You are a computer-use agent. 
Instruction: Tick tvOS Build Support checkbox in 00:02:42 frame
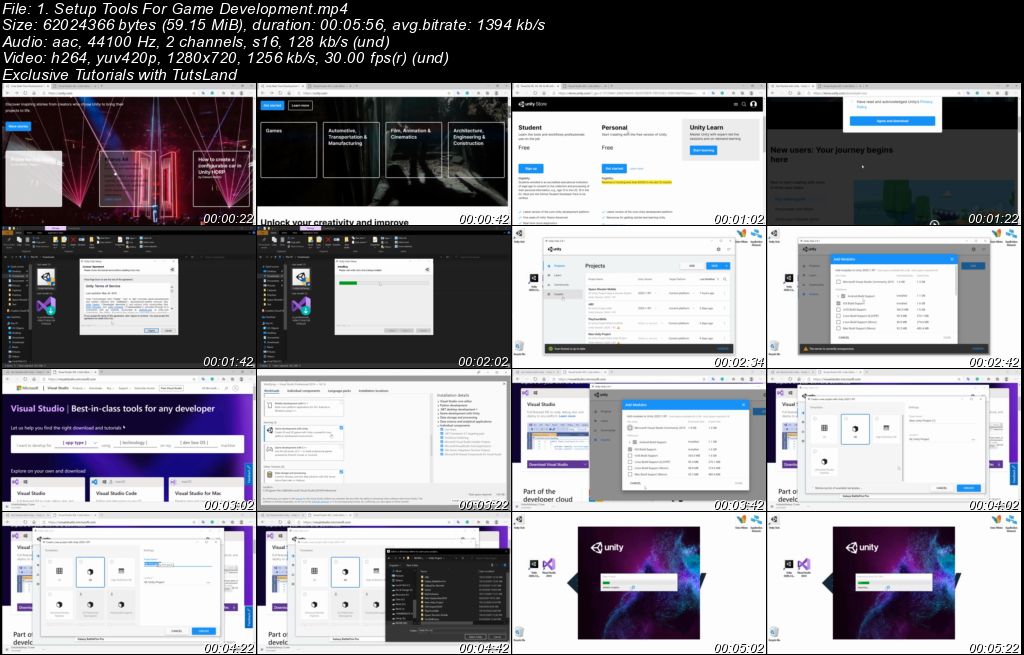(x=839, y=310)
